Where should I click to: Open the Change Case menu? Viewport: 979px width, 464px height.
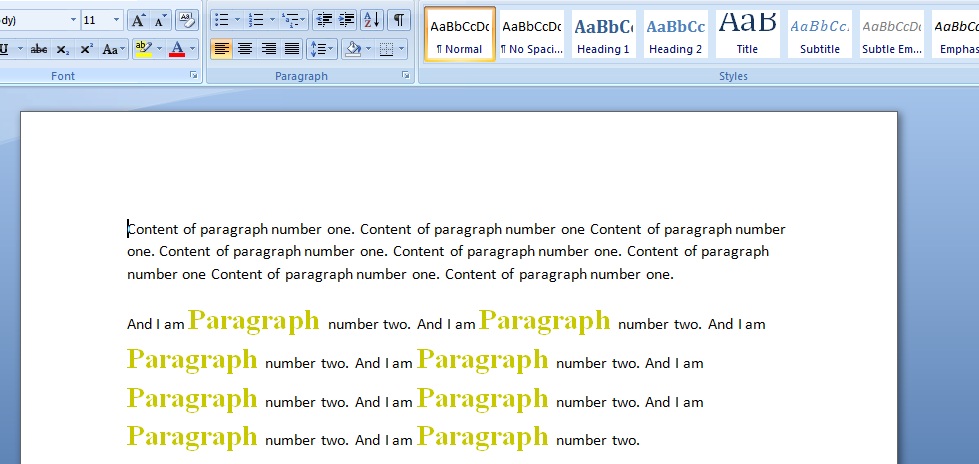tap(113, 49)
